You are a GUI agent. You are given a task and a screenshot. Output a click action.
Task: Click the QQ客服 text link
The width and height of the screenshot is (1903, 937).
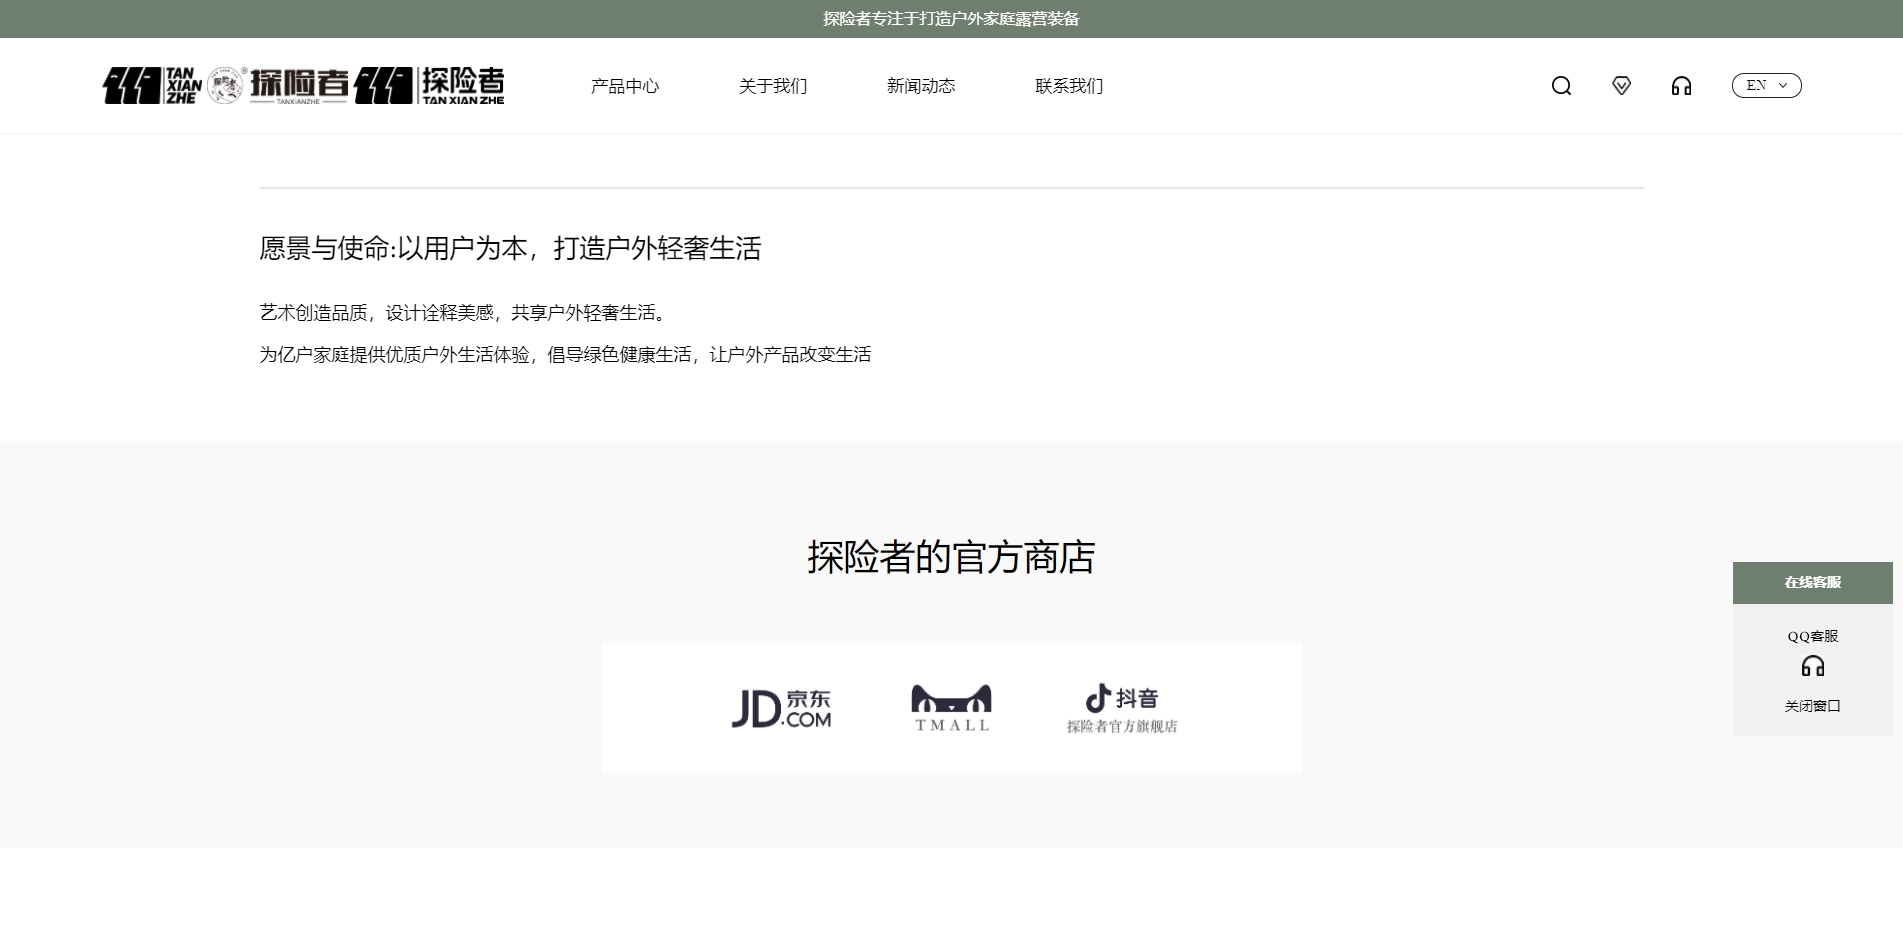point(1813,636)
